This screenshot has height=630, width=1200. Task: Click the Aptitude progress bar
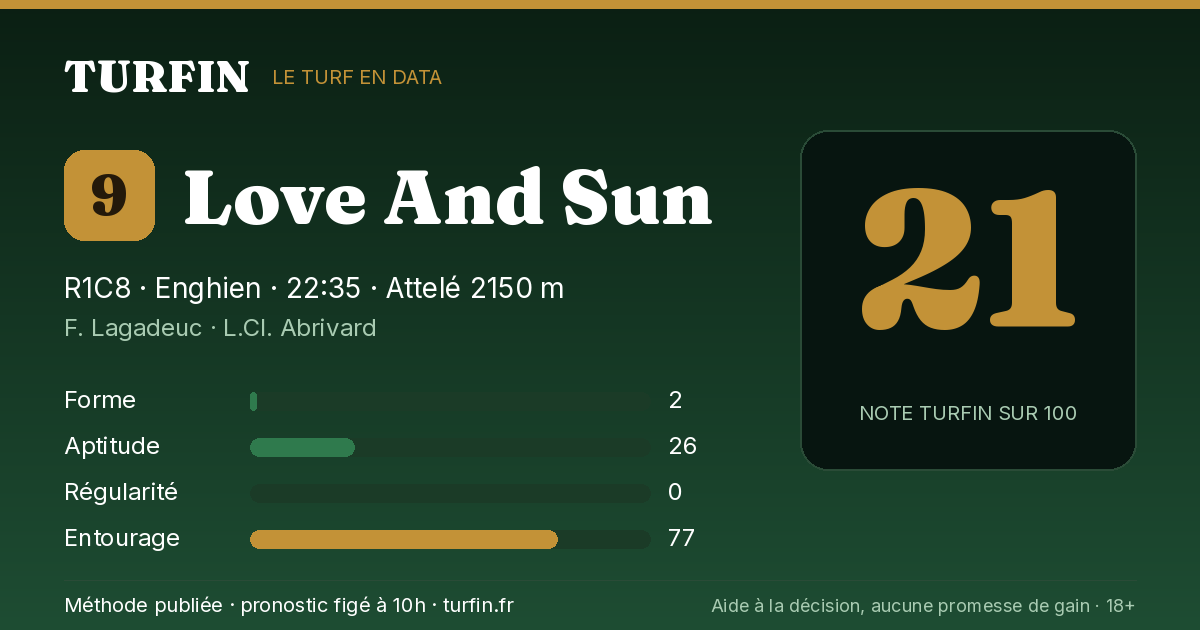(450, 447)
